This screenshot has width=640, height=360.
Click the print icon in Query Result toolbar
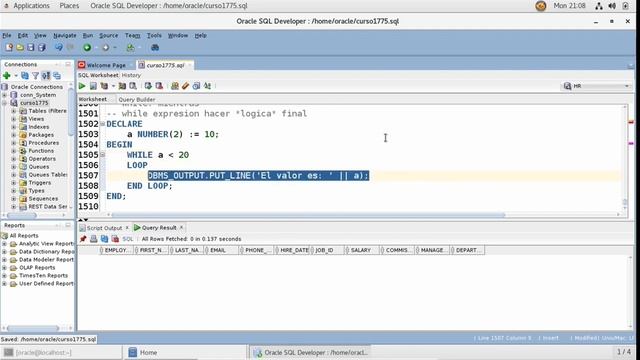pos(93,239)
